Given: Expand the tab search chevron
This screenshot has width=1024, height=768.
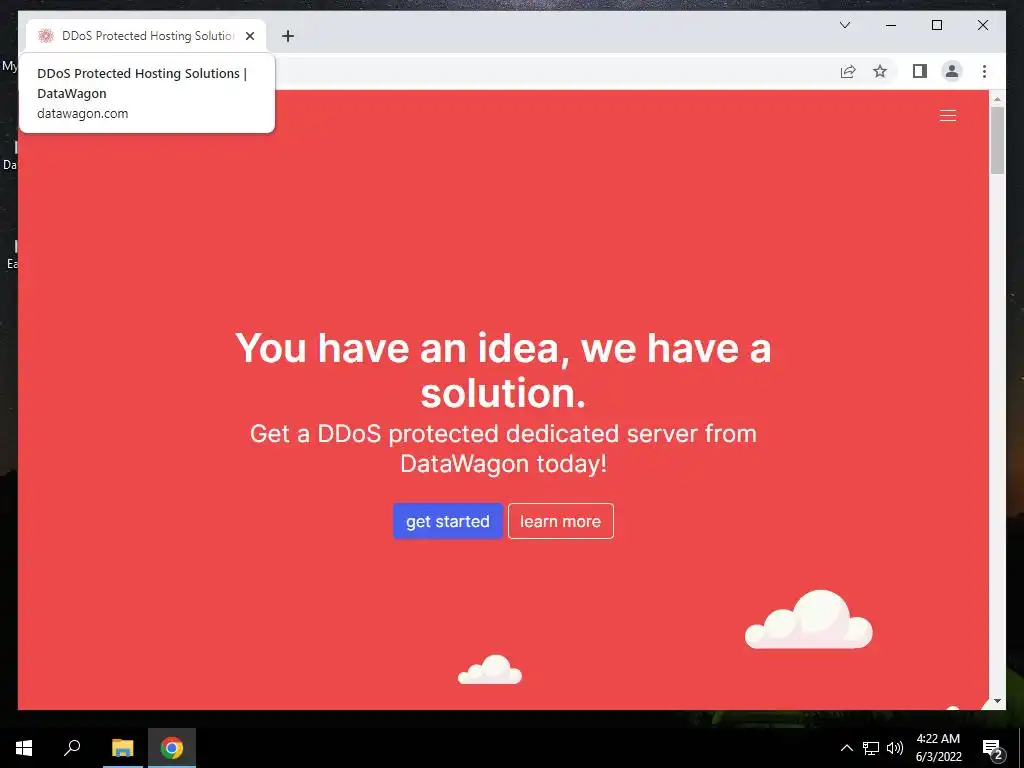Looking at the screenshot, I should (845, 25).
